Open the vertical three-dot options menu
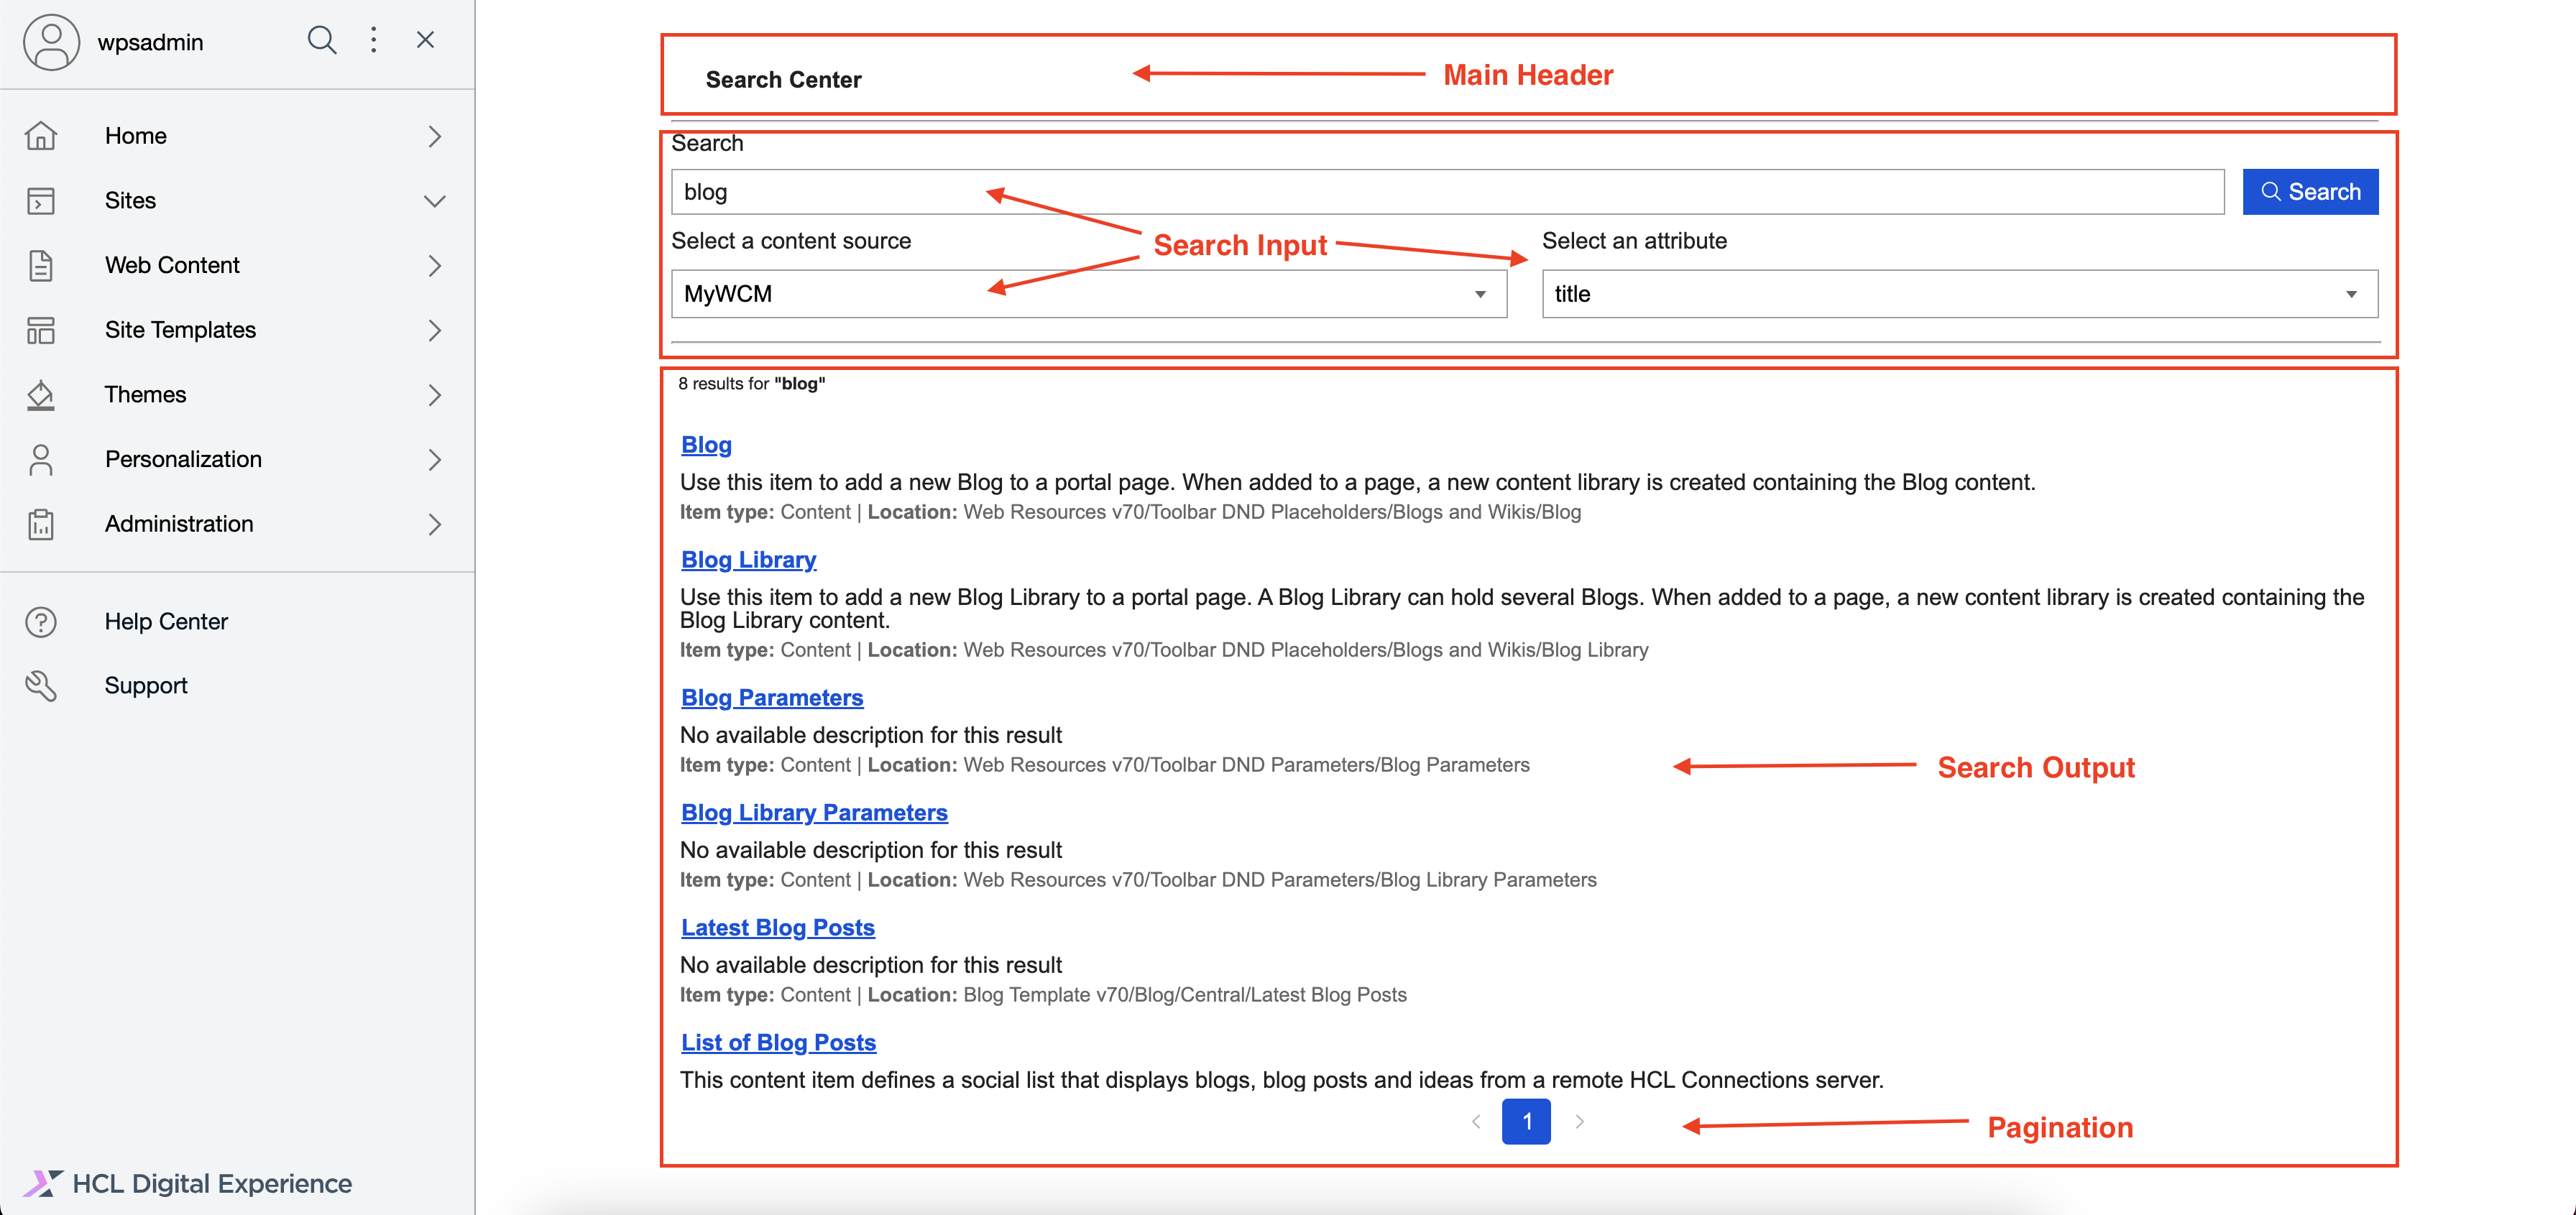Viewport: 2576px width, 1215px height. 373,40
